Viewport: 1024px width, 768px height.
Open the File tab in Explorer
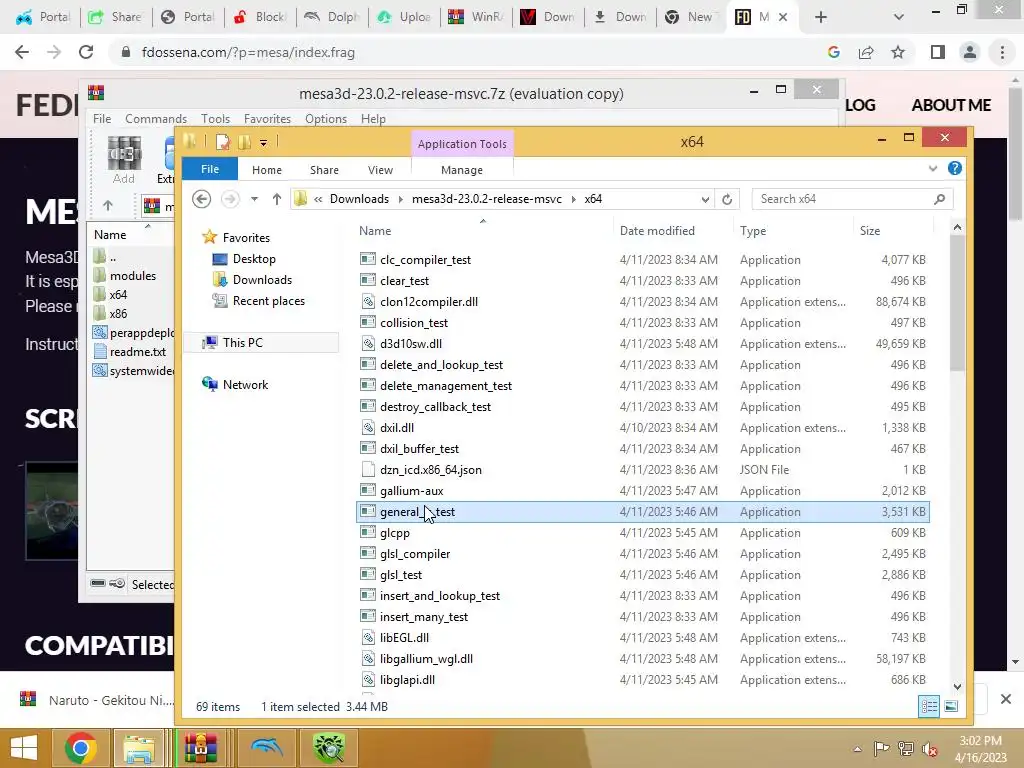(210, 169)
